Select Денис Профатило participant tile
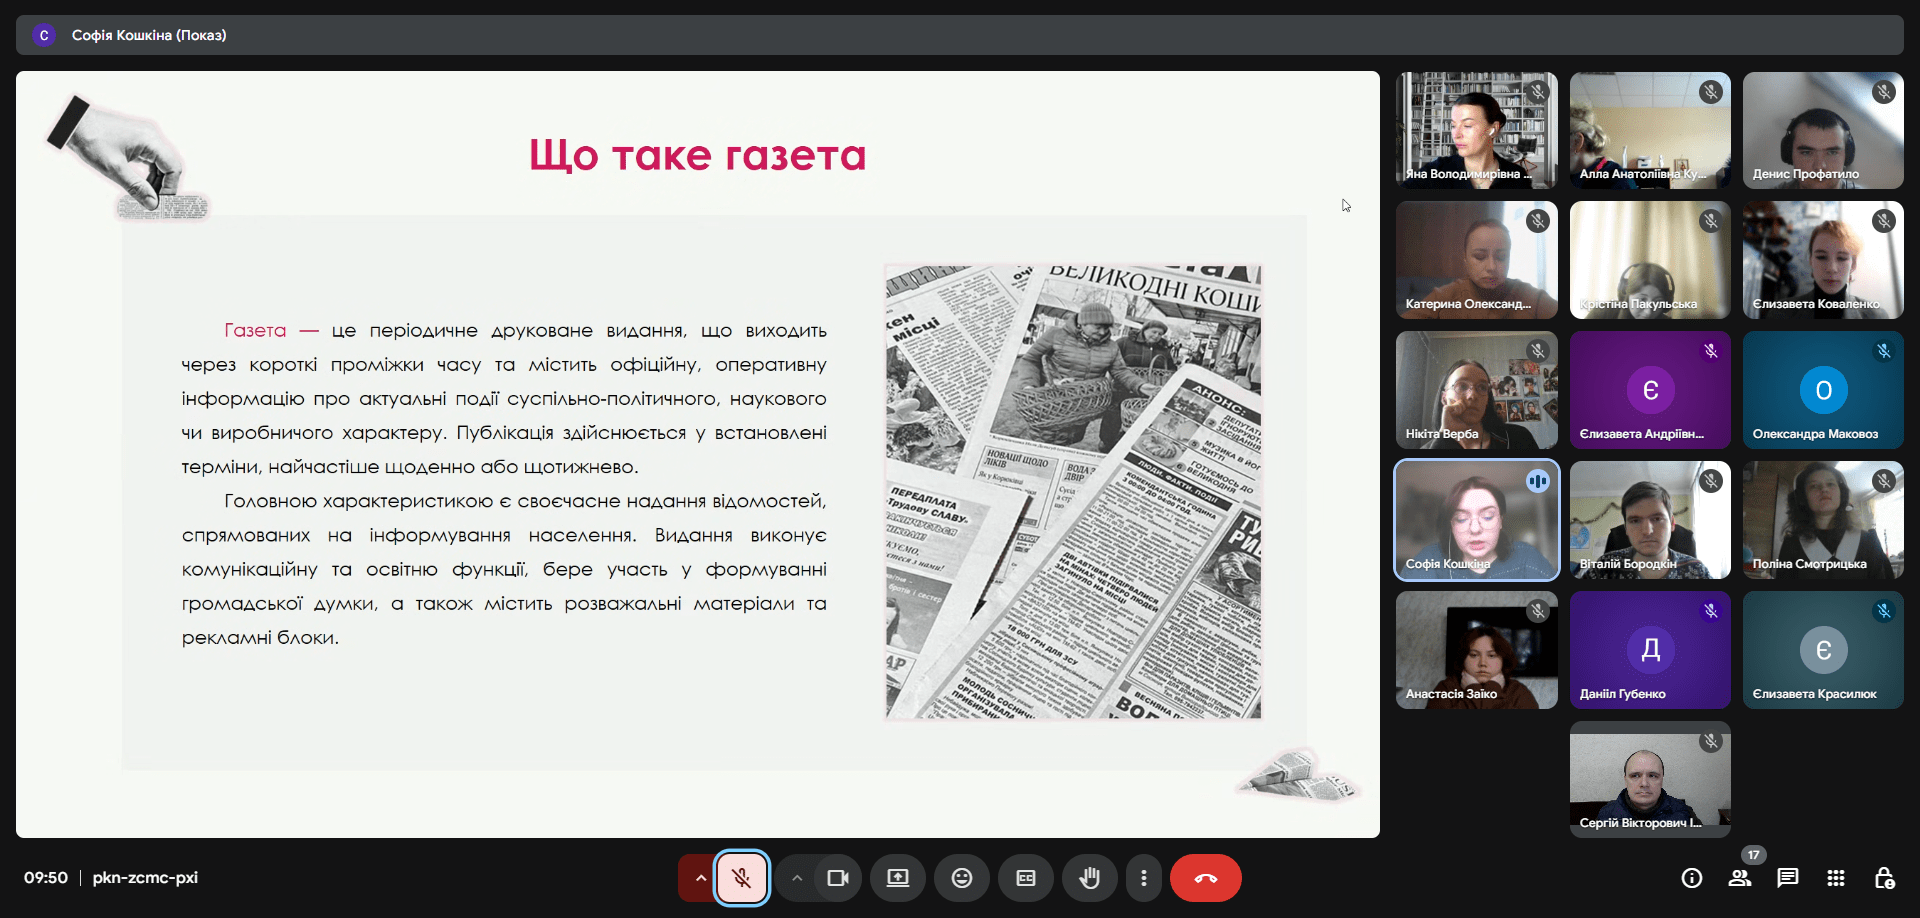Image resolution: width=1920 pixels, height=918 pixels. [1822, 130]
